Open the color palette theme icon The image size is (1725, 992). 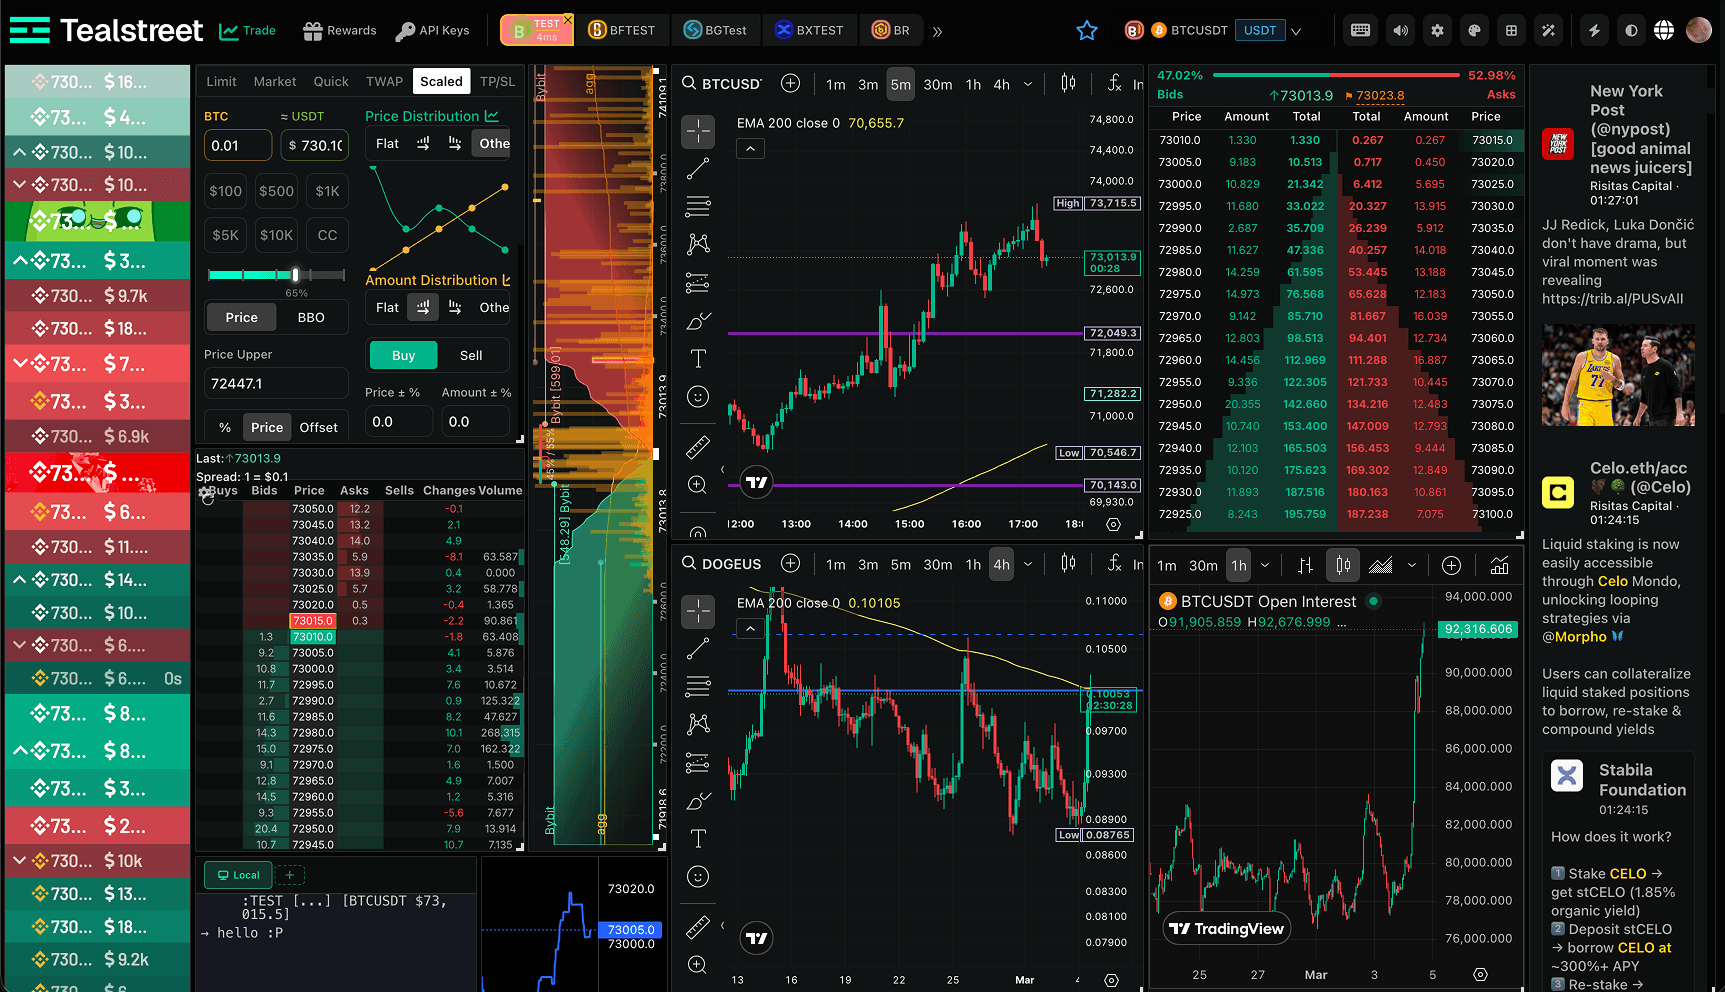(1474, 30)
